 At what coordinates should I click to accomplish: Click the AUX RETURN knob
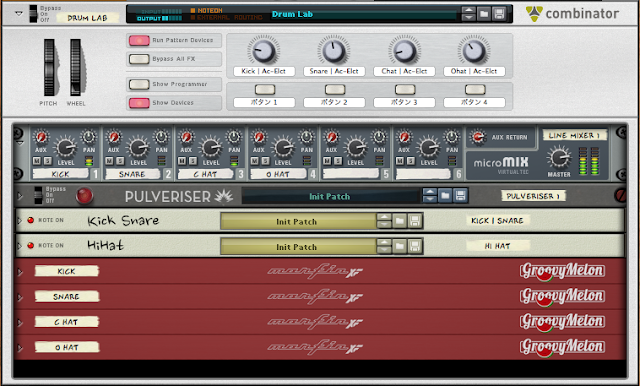pyautogui.click(x=478, y=138)
